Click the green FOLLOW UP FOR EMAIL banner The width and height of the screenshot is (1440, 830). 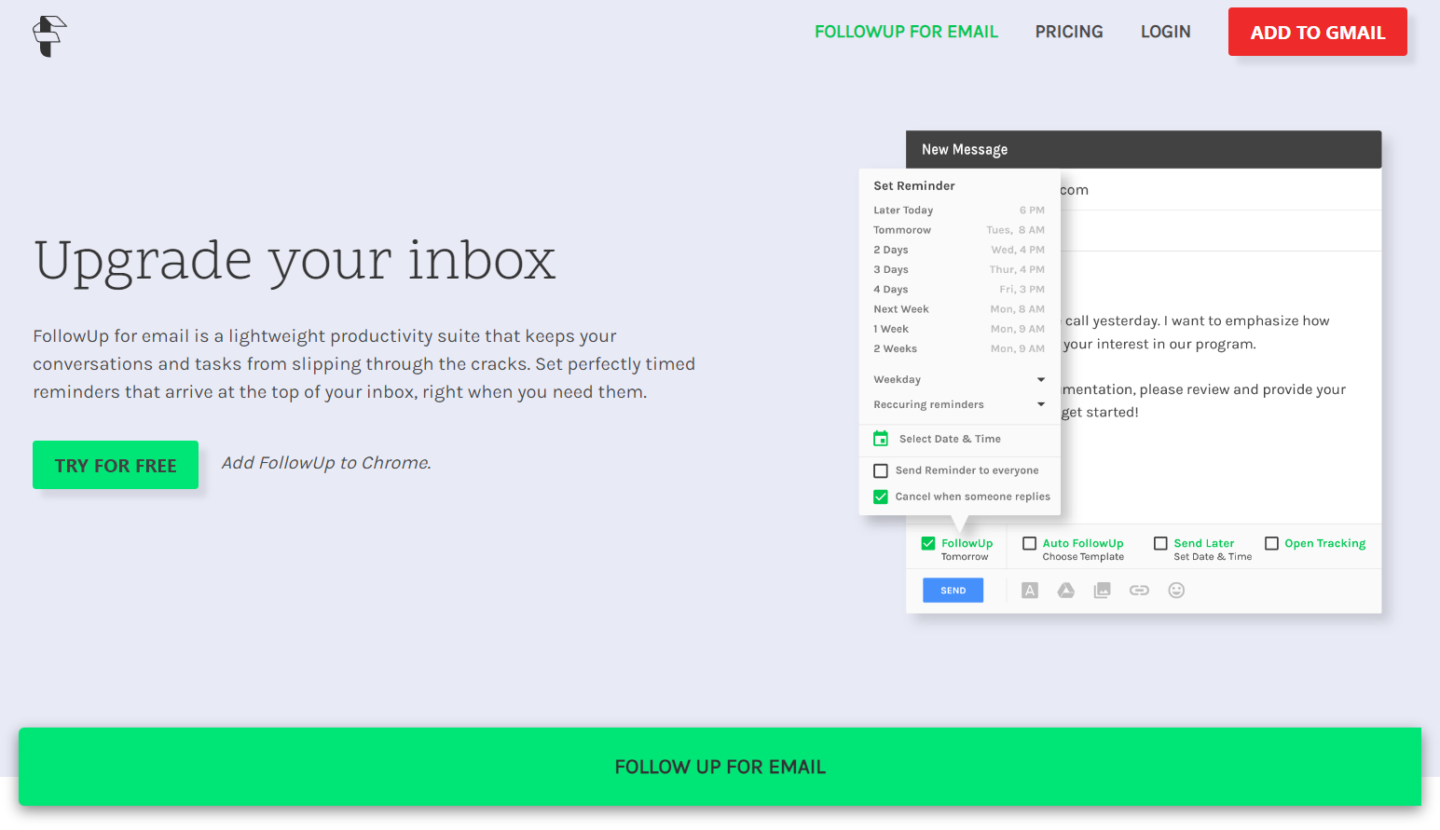pos(720,766)
